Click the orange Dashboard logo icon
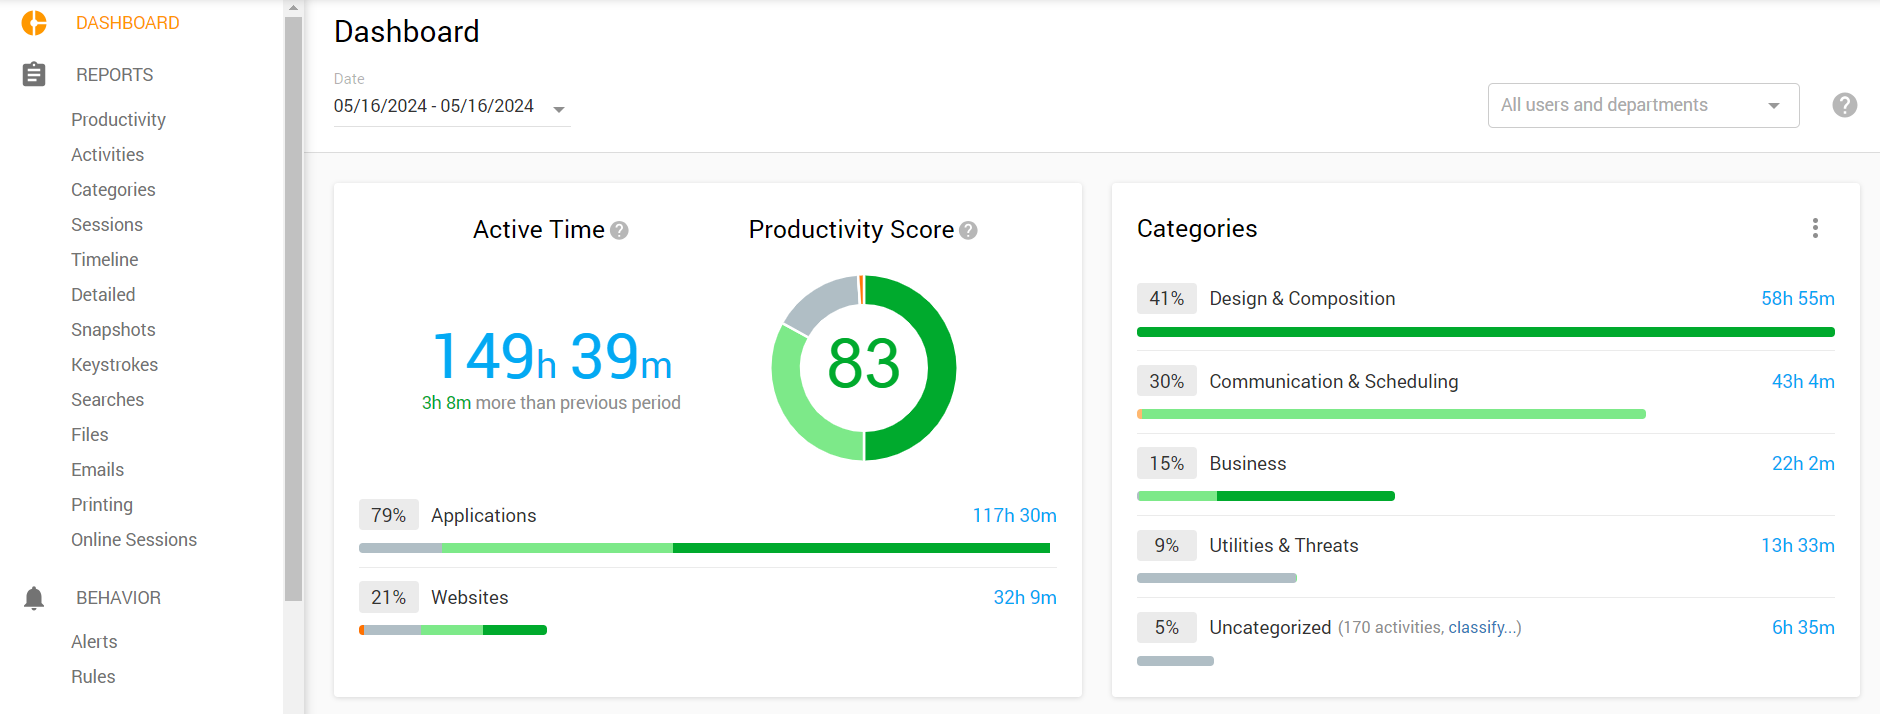 pyautogui.click(x=34, y=23)
